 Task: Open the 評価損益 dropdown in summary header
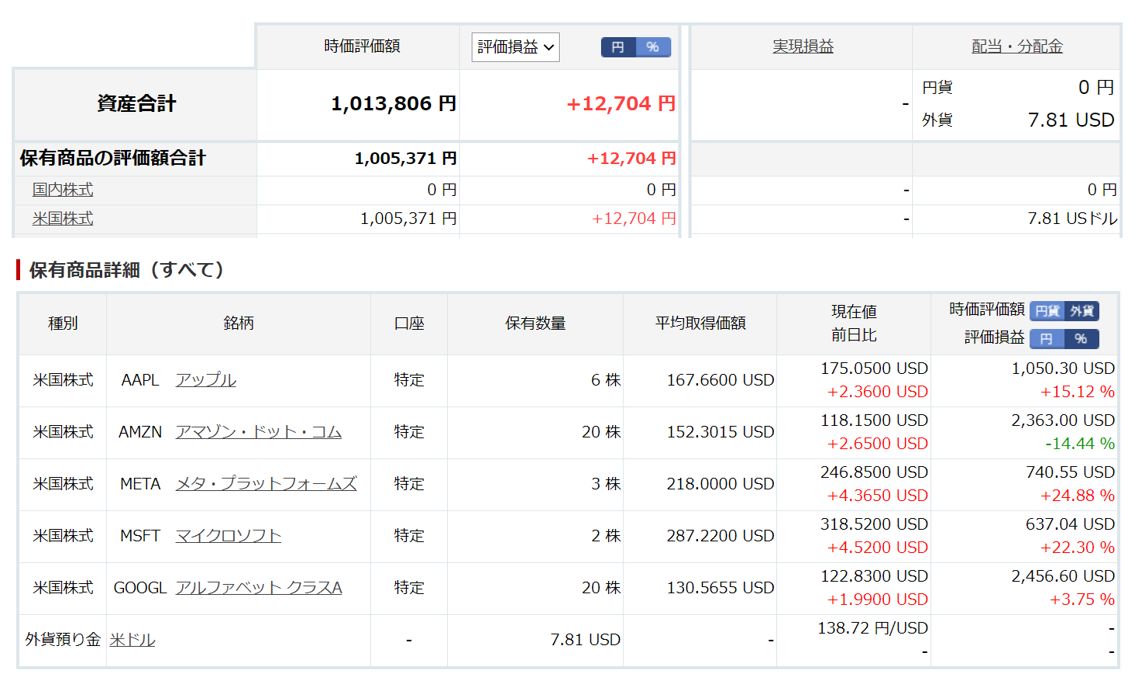pos(515,47)
